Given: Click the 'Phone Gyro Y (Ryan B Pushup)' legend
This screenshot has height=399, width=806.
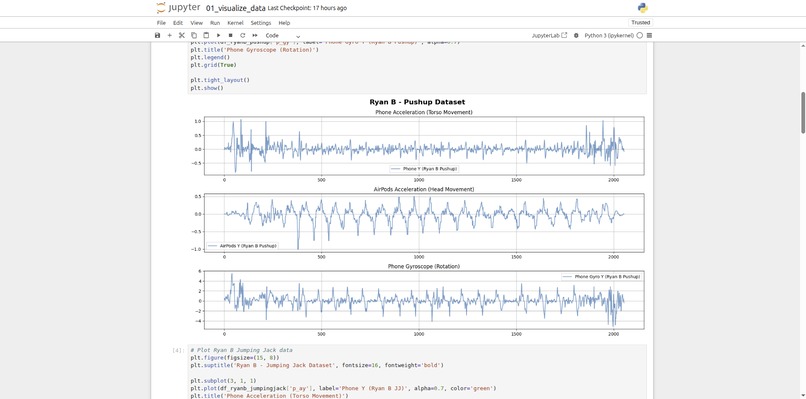Looking at the screenshot, I should pos(601,277).
